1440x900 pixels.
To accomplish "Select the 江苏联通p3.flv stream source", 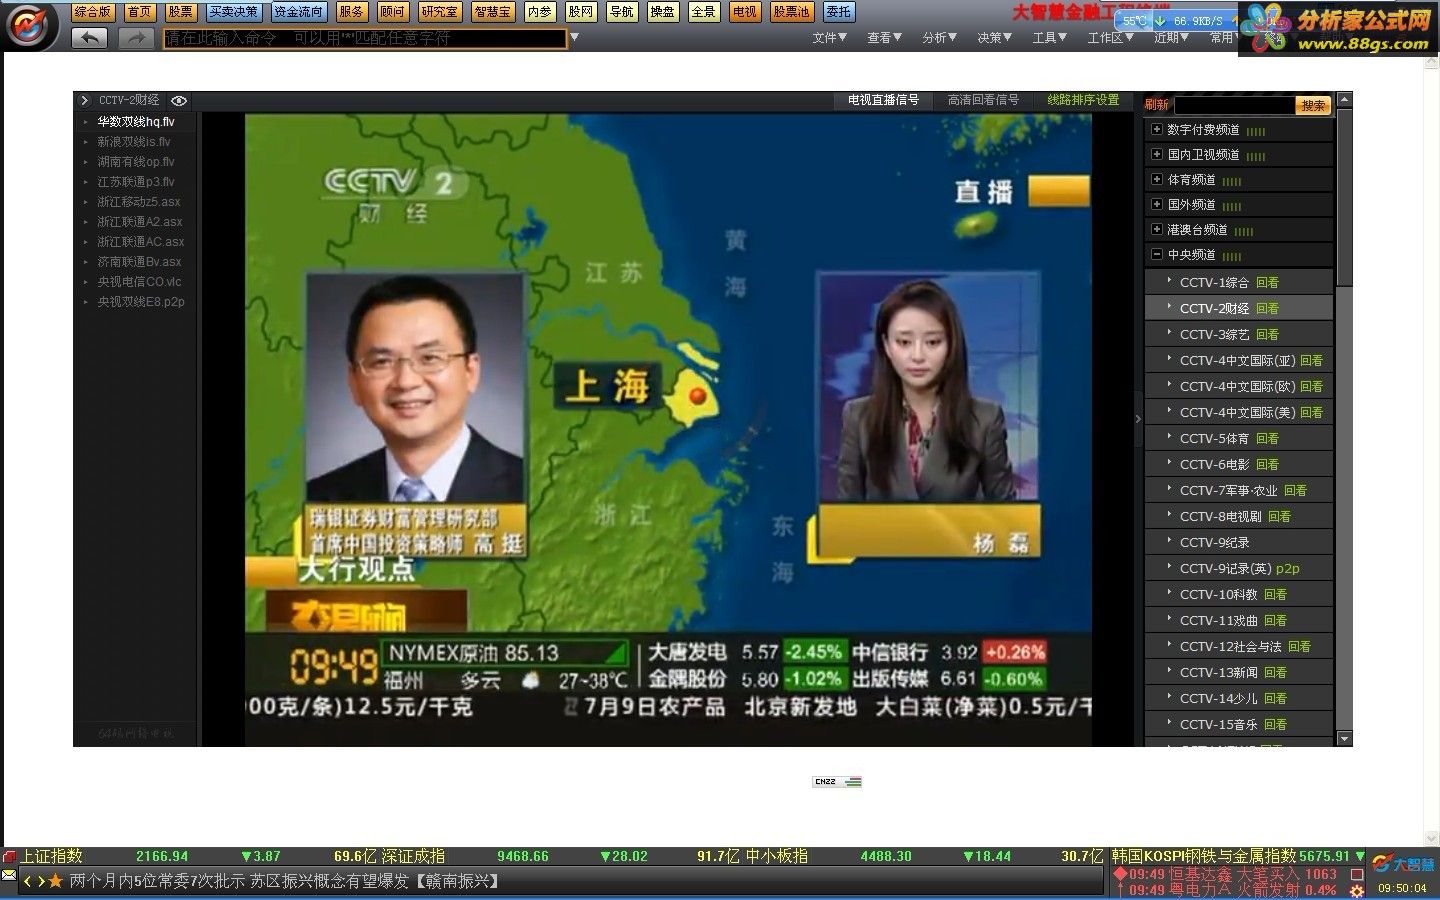I will 136,182.
